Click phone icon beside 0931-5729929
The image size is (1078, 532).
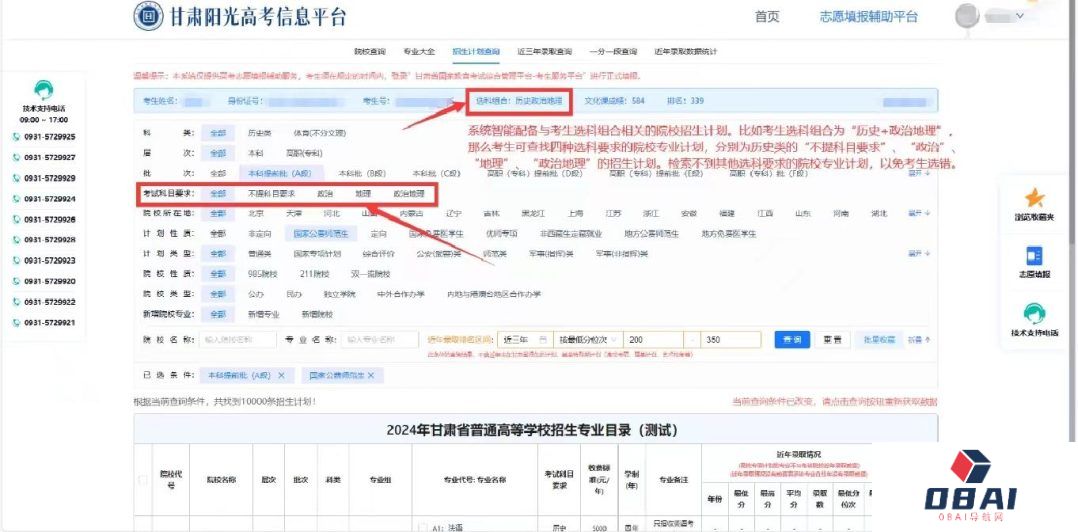coord(16,178)
